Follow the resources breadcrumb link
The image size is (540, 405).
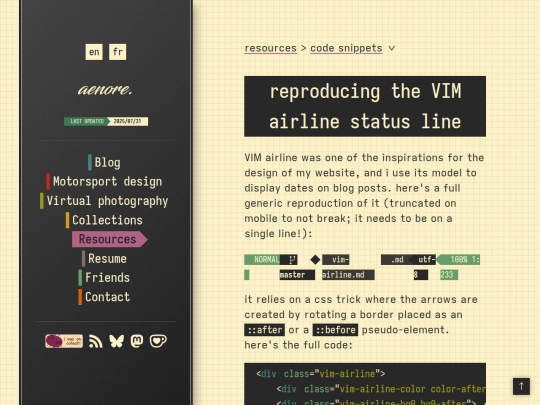pyautogui.click(x=270, y=48)
